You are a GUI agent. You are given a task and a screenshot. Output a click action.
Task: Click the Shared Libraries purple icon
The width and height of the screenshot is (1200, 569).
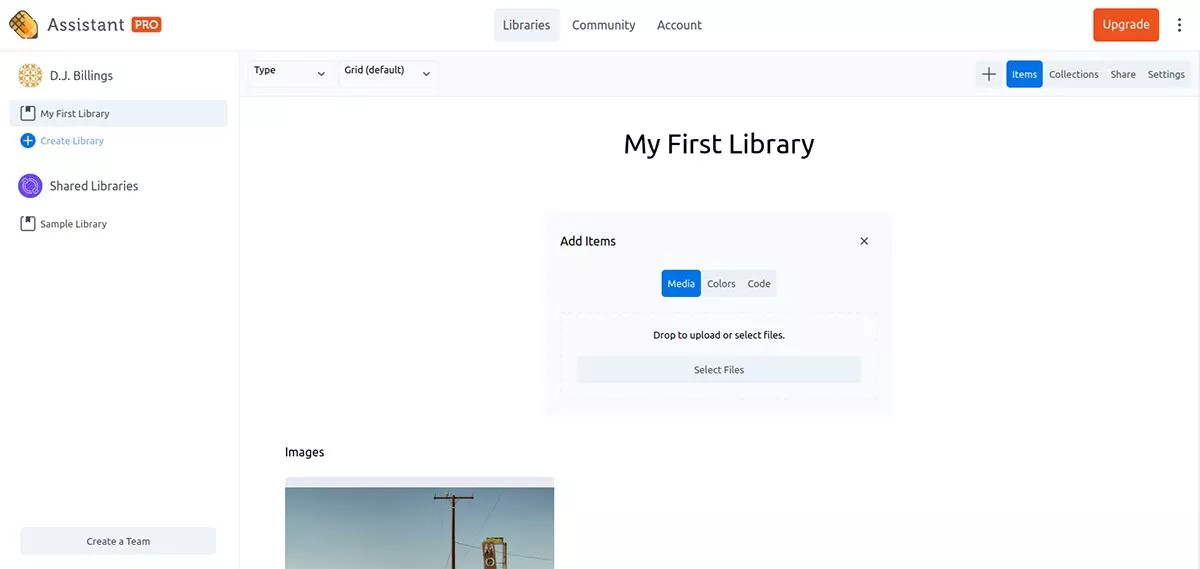30,186
